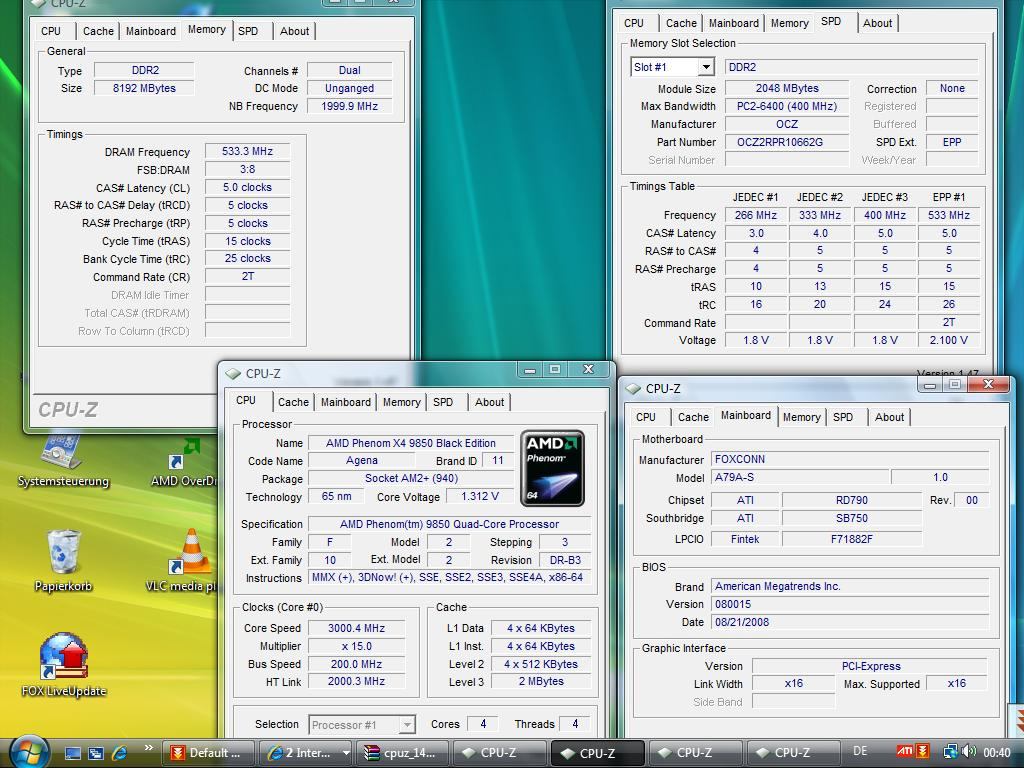1024x768 pixels.
Task: Switch to Memory tab in processor window
Action: (x=401, y=402)
